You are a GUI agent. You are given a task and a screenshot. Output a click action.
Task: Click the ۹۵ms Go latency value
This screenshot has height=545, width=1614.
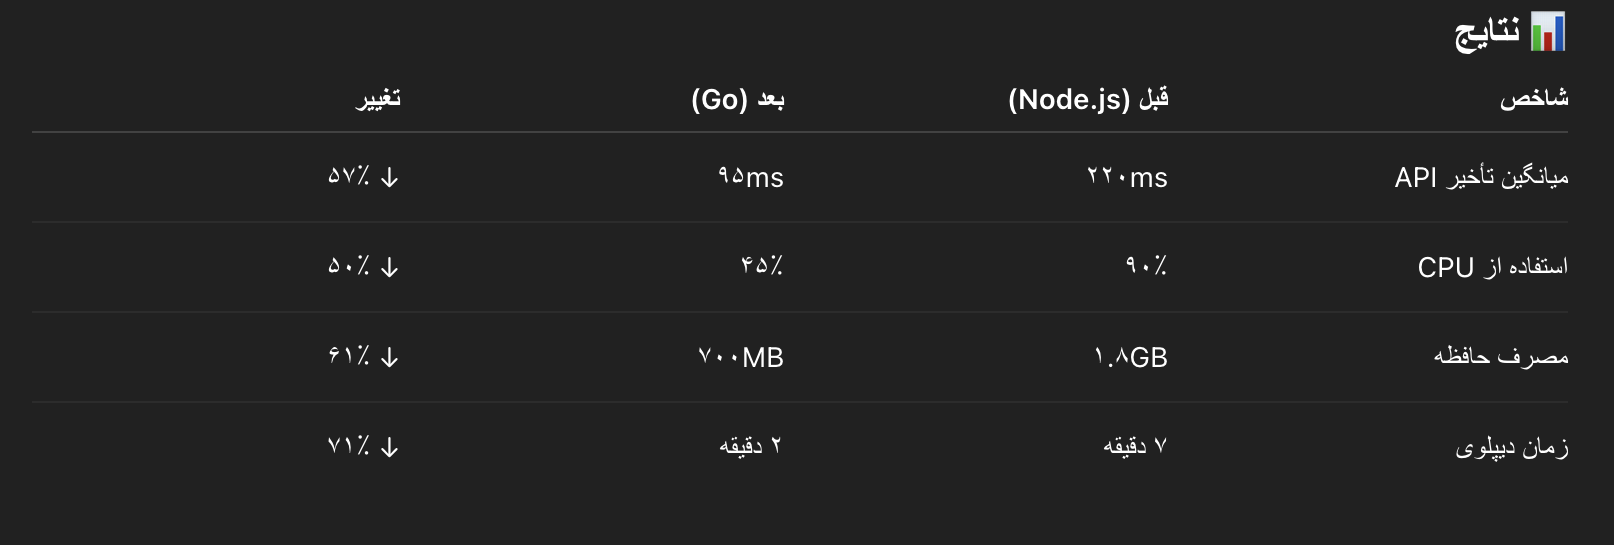pos(750,178)
